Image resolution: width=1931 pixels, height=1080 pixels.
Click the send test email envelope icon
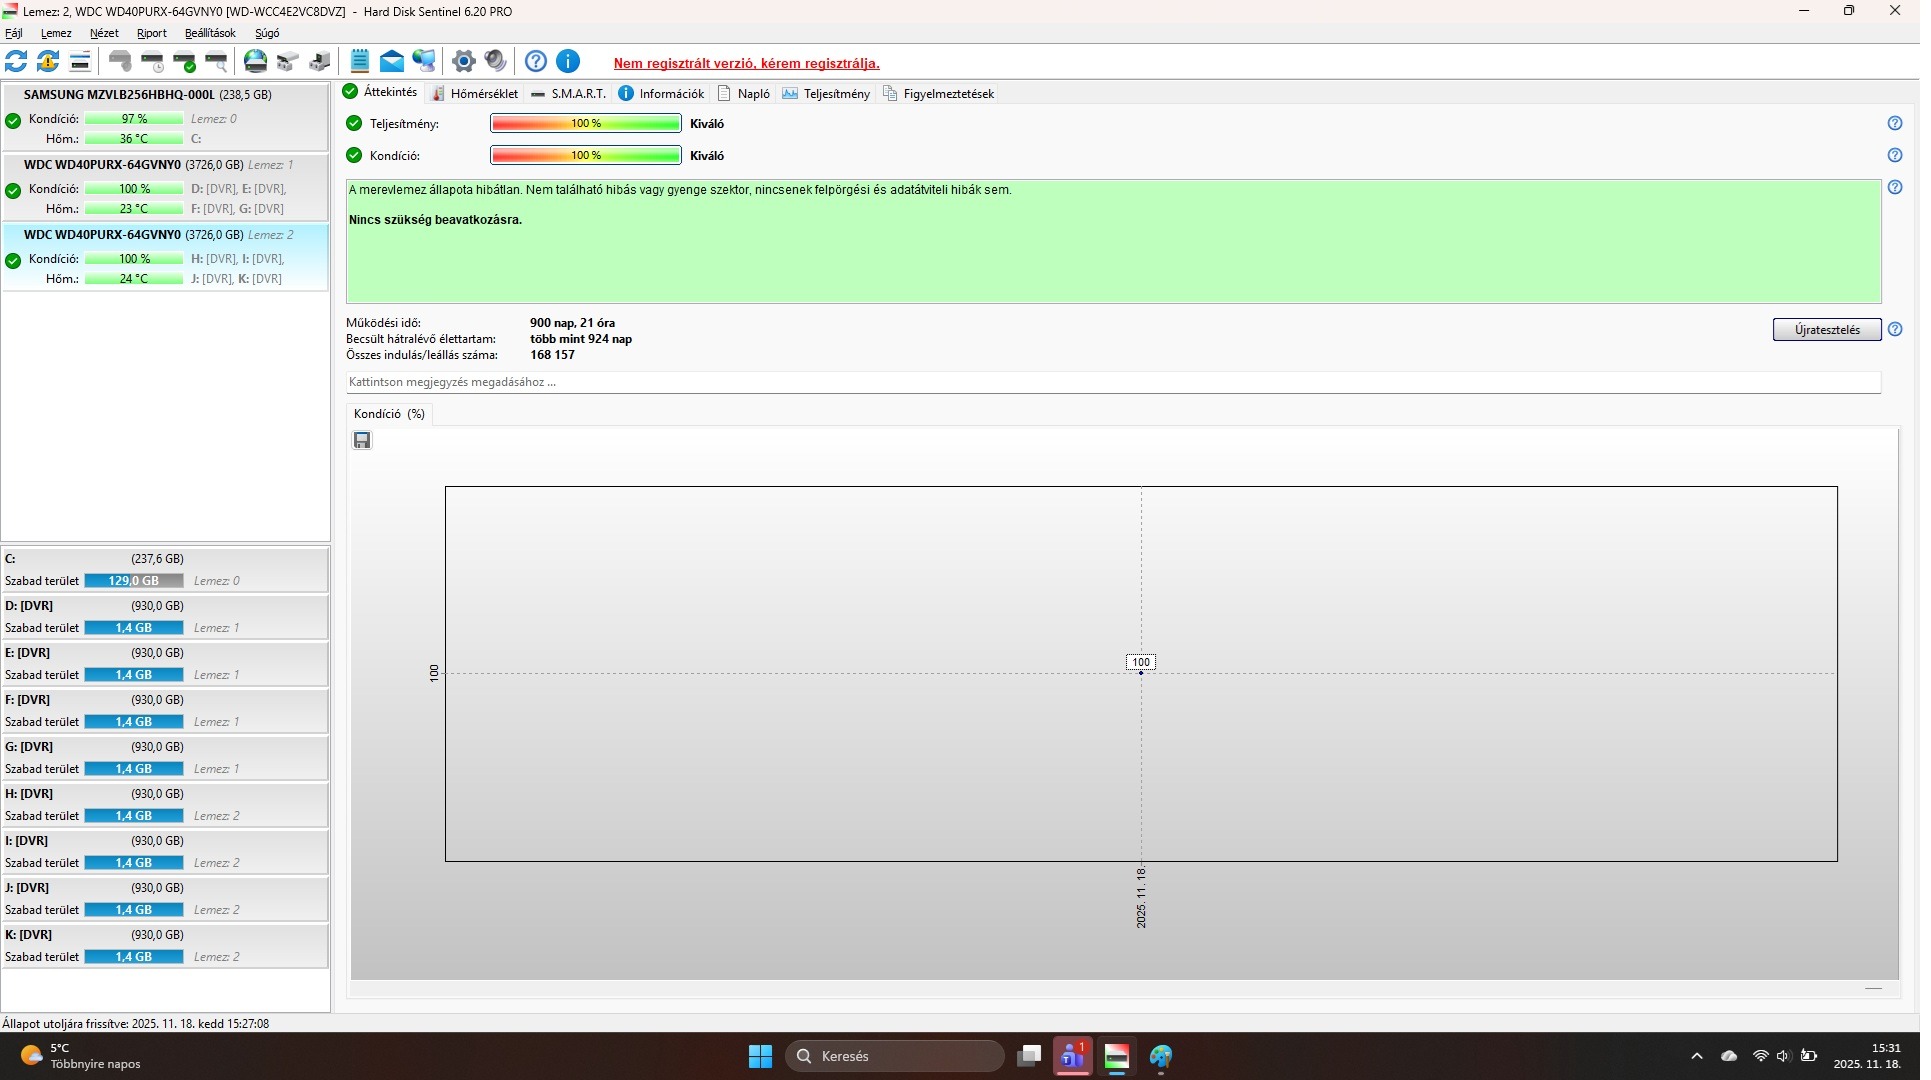coord(392,62)
